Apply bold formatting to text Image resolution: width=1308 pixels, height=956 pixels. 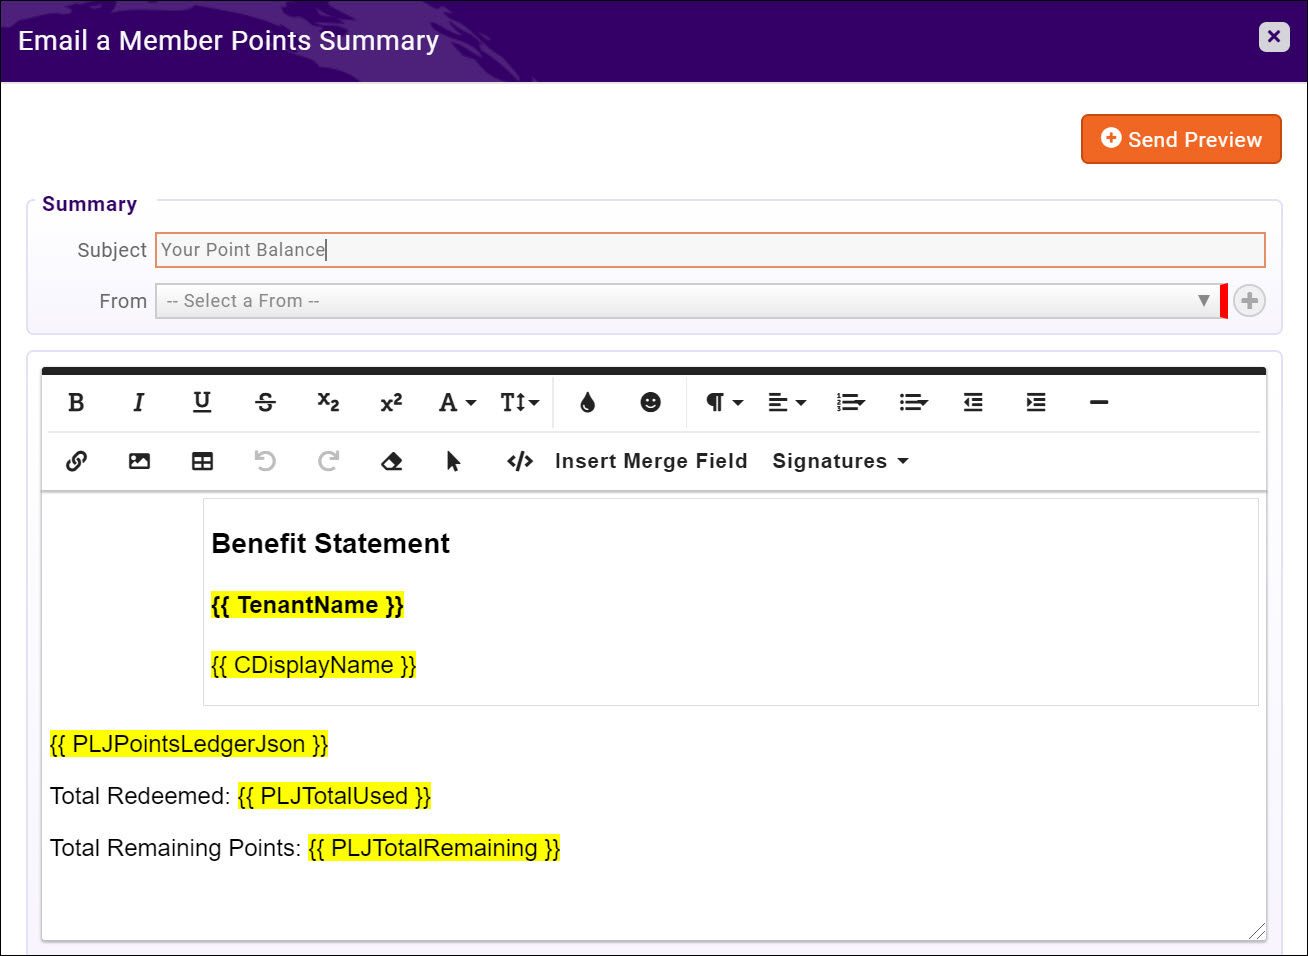pyautogui.click(x=76, y=402)
